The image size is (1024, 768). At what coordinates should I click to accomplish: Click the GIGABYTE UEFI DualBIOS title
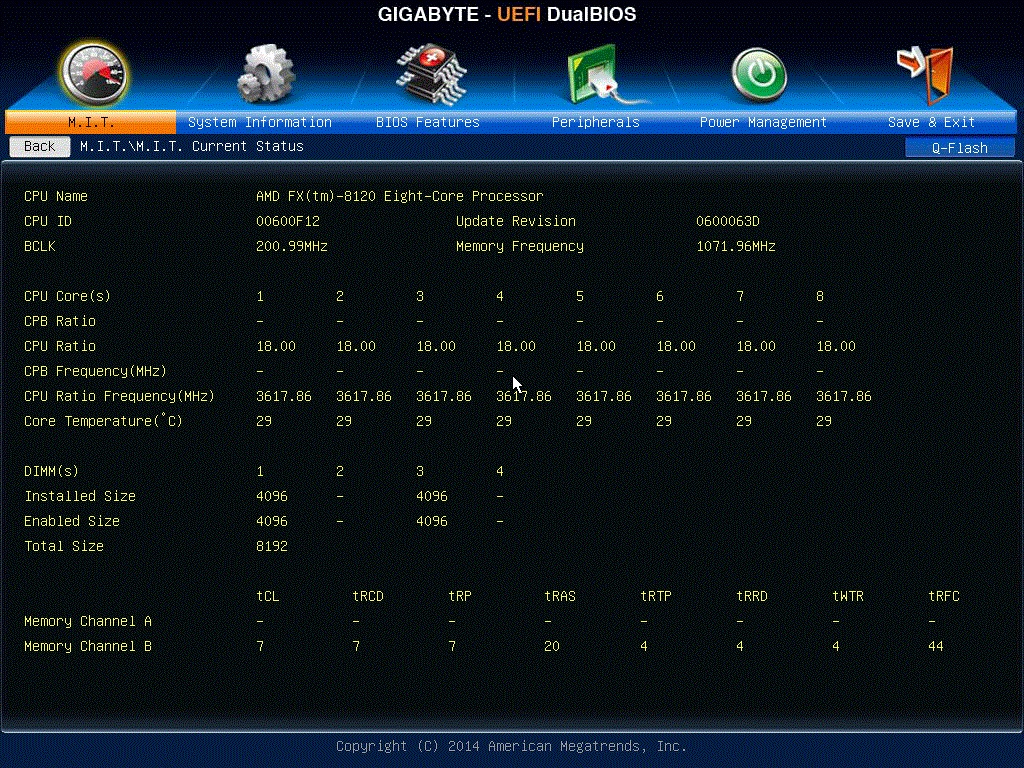point(507,14)
